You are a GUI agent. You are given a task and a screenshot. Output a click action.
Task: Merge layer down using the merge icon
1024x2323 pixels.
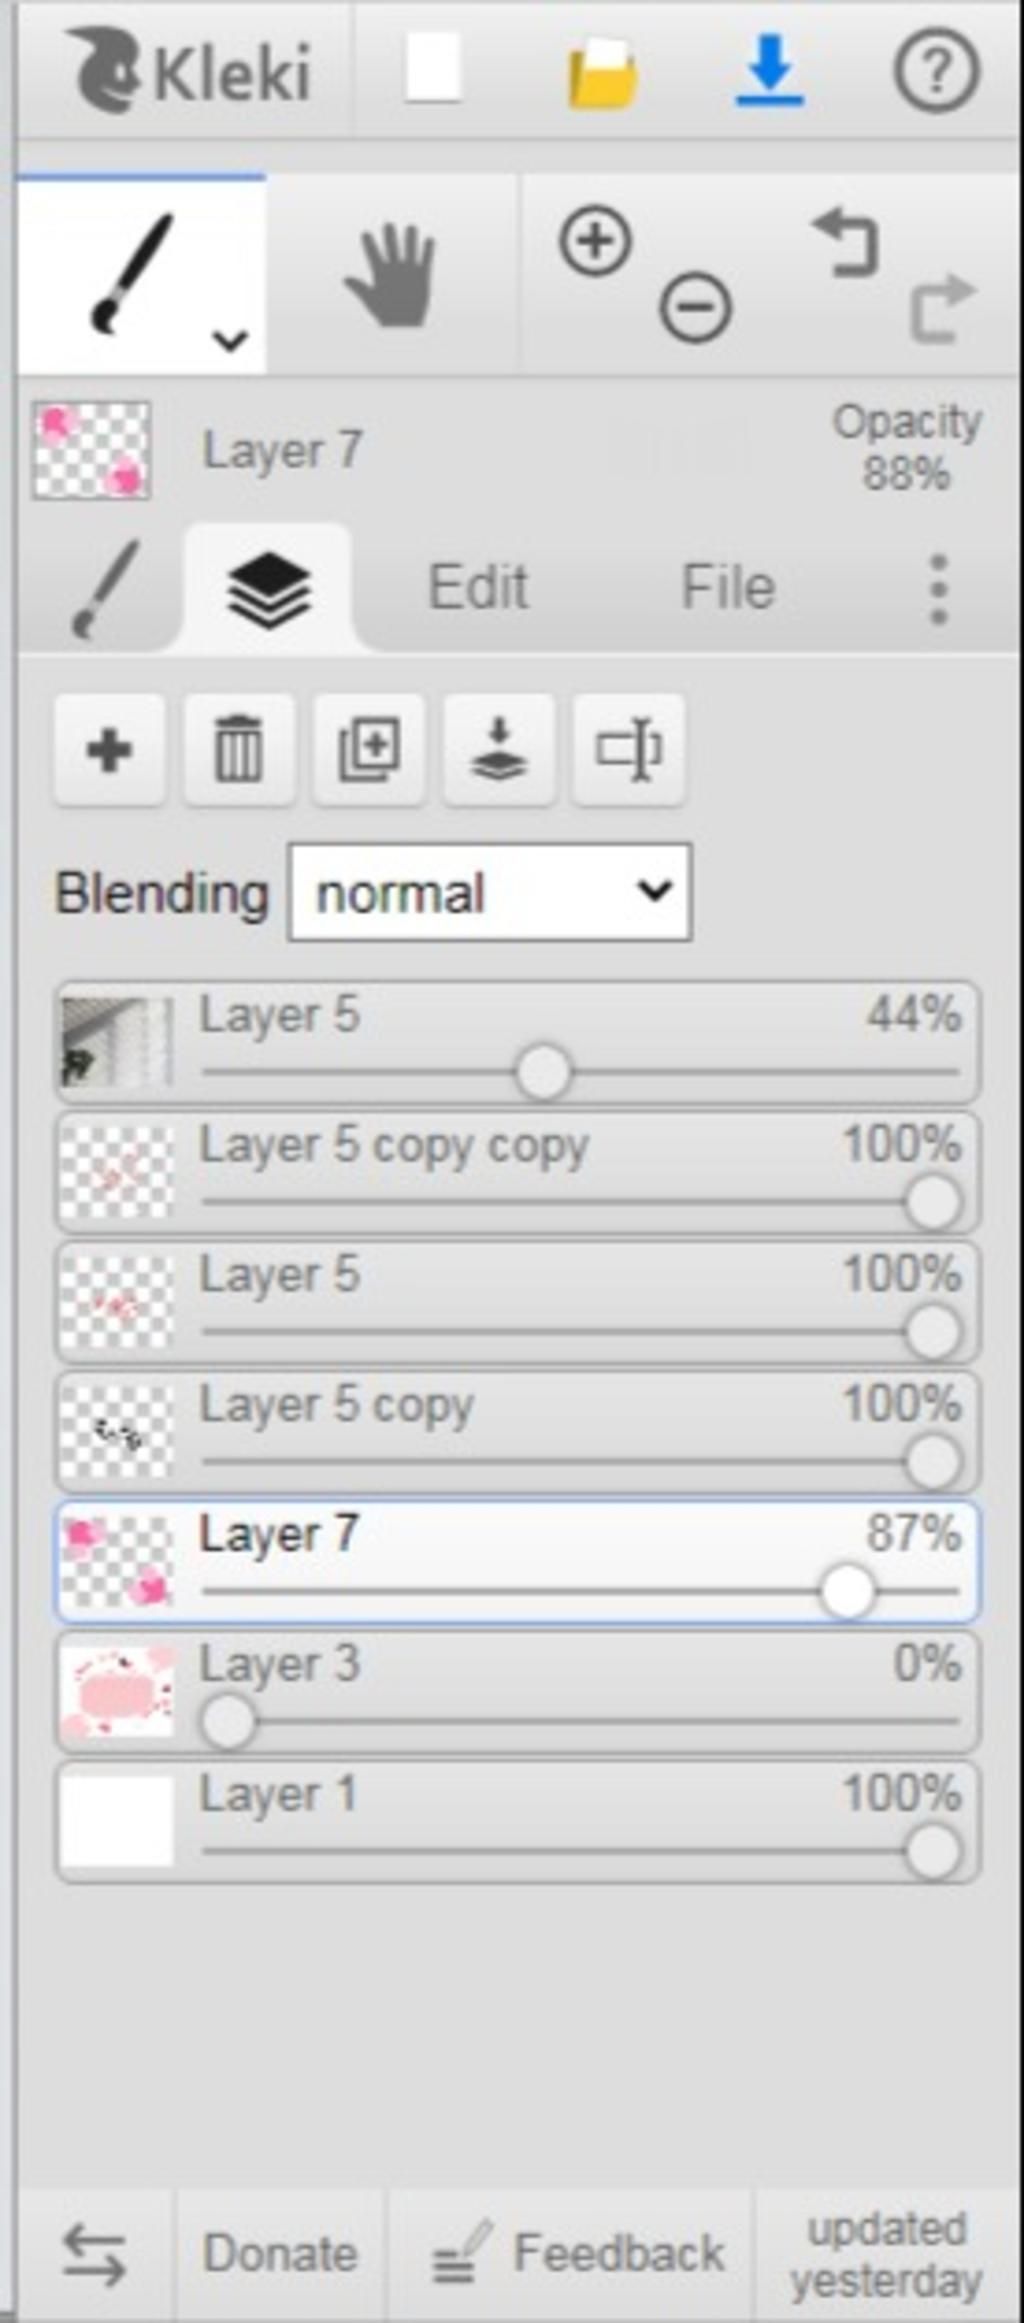tap(499, 750)
